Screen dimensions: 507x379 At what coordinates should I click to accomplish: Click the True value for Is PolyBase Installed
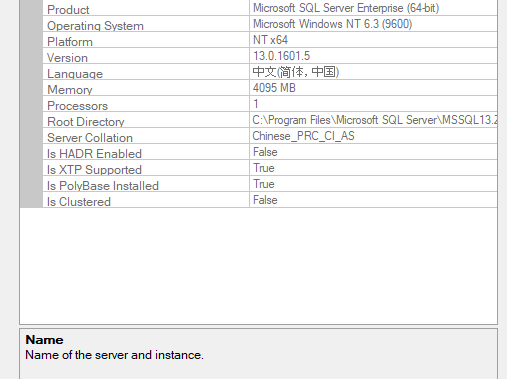point(264,184)
